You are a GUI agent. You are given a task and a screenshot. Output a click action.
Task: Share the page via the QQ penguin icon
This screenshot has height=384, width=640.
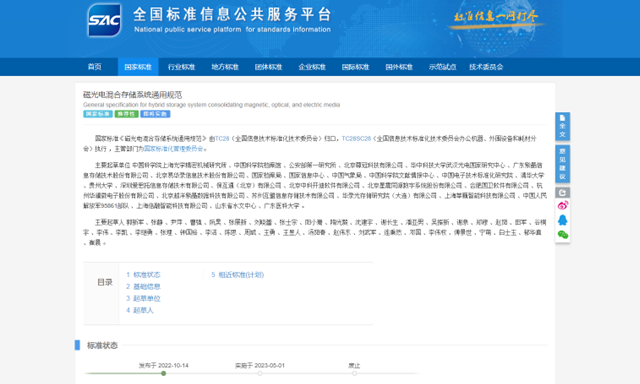562,220
